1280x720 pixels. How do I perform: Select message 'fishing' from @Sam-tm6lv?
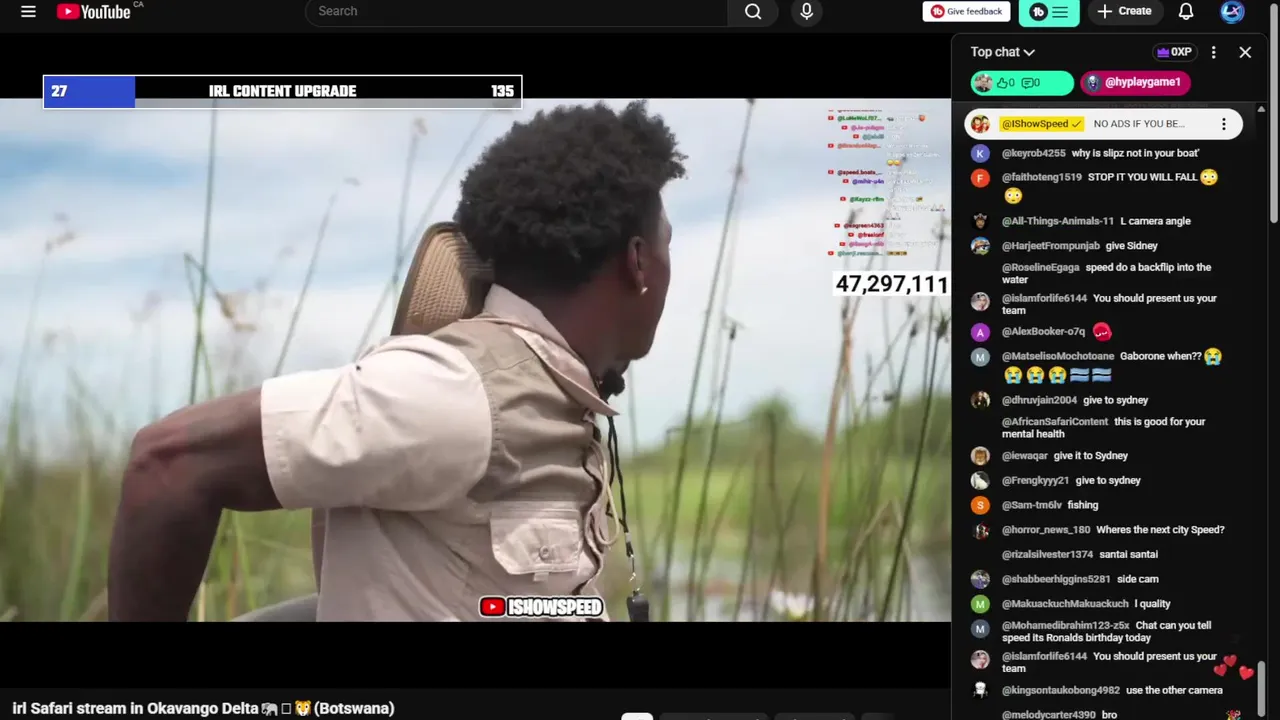[x=1082, y=505]
